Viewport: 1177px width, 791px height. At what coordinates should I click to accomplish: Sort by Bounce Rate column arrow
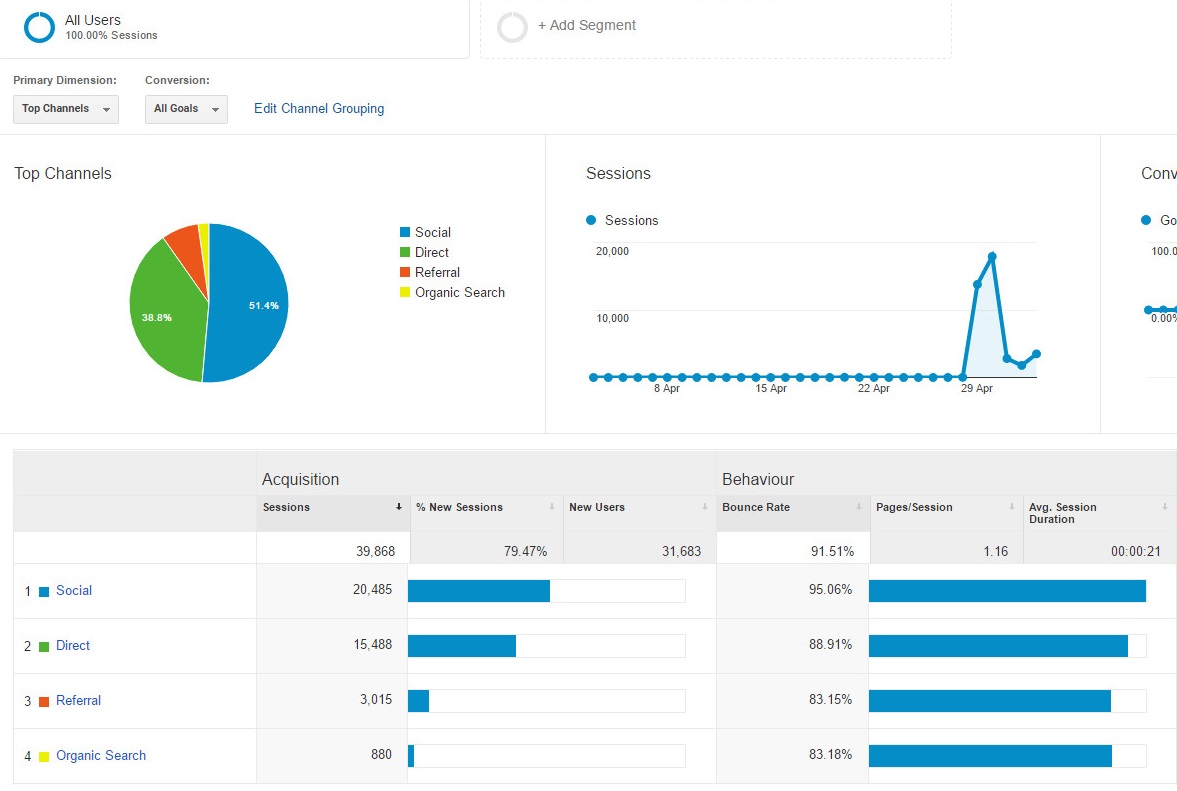pos(859,507)
